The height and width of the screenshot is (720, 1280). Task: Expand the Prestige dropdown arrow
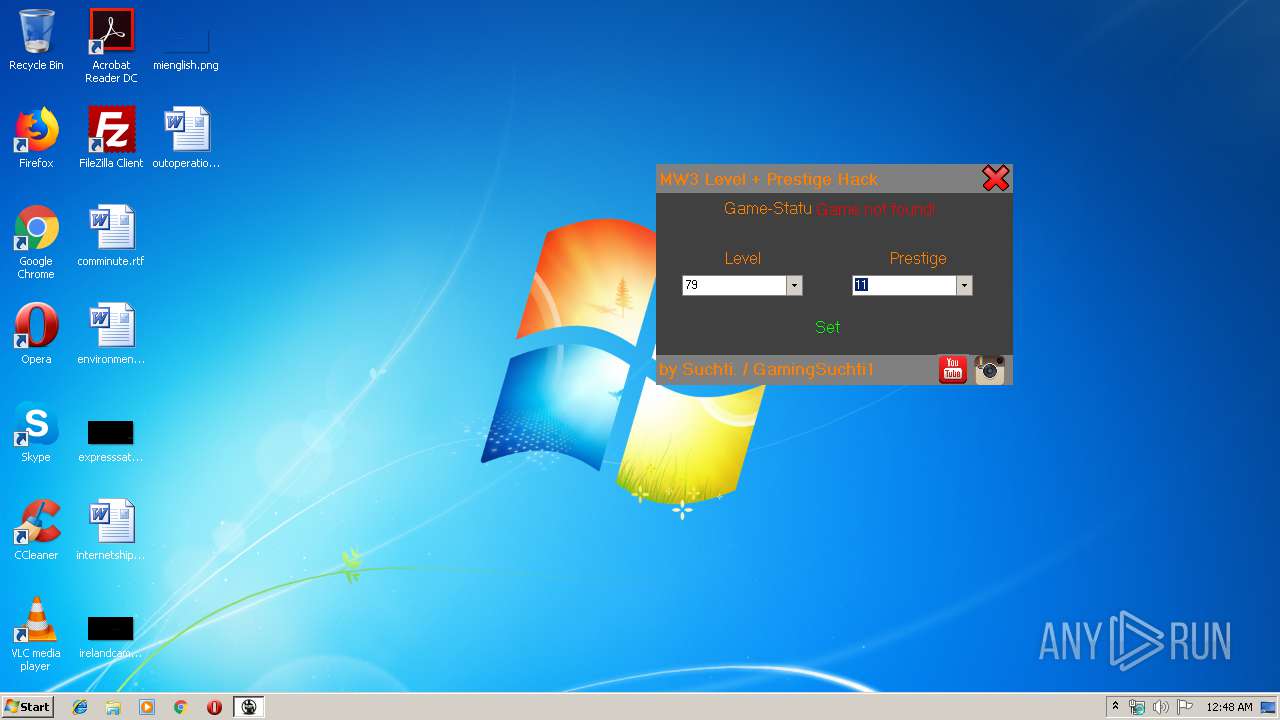pyautogui.click(x=964, y=286)
